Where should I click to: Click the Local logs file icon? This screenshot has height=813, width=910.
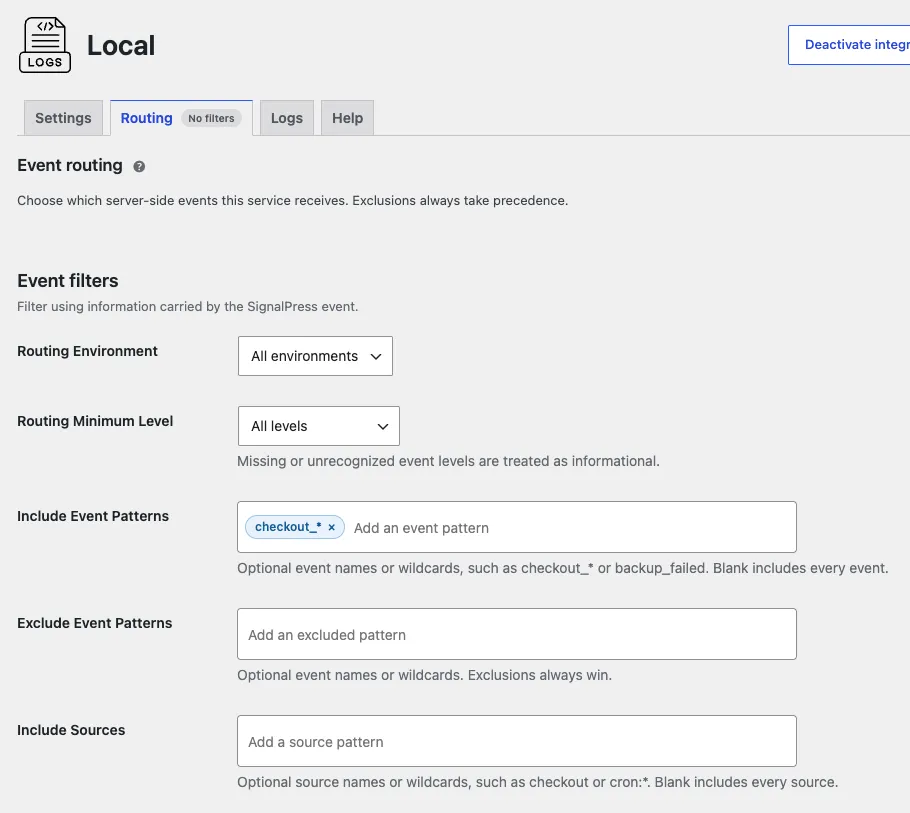click(x=45, y=45)
